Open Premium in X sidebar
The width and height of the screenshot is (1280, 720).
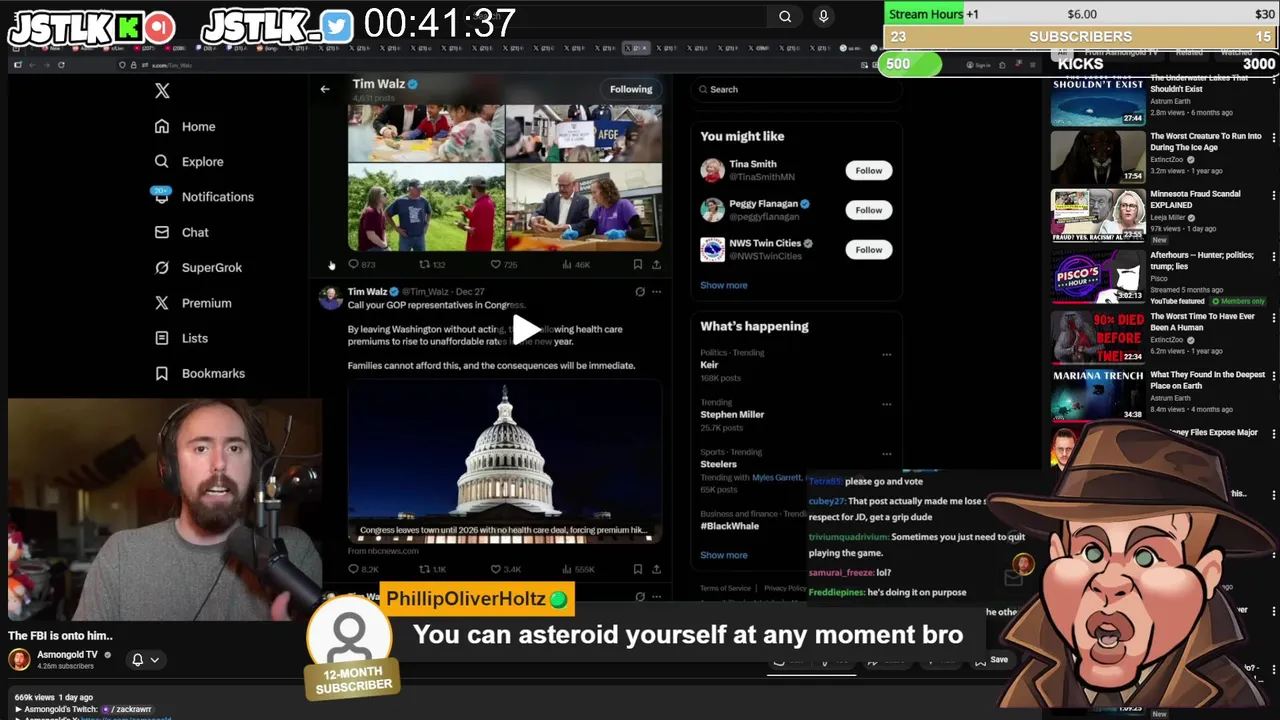(193, 303)
